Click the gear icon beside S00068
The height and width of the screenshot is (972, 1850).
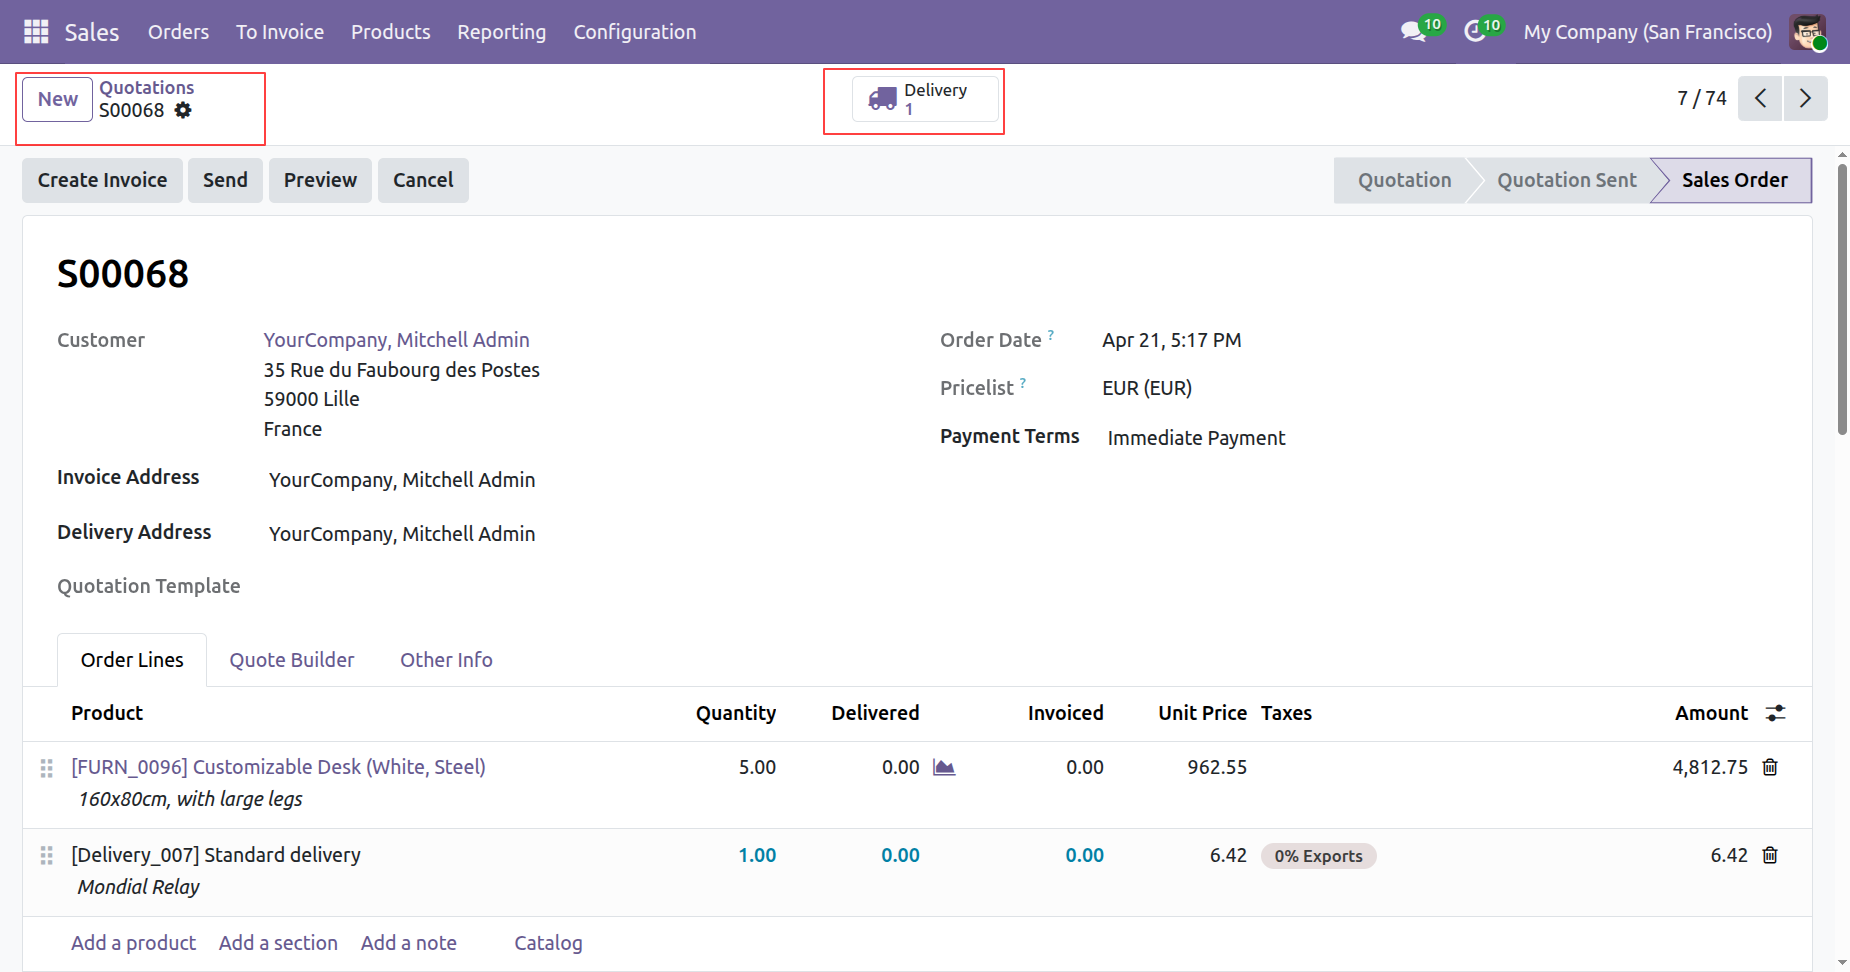[183, 110]
